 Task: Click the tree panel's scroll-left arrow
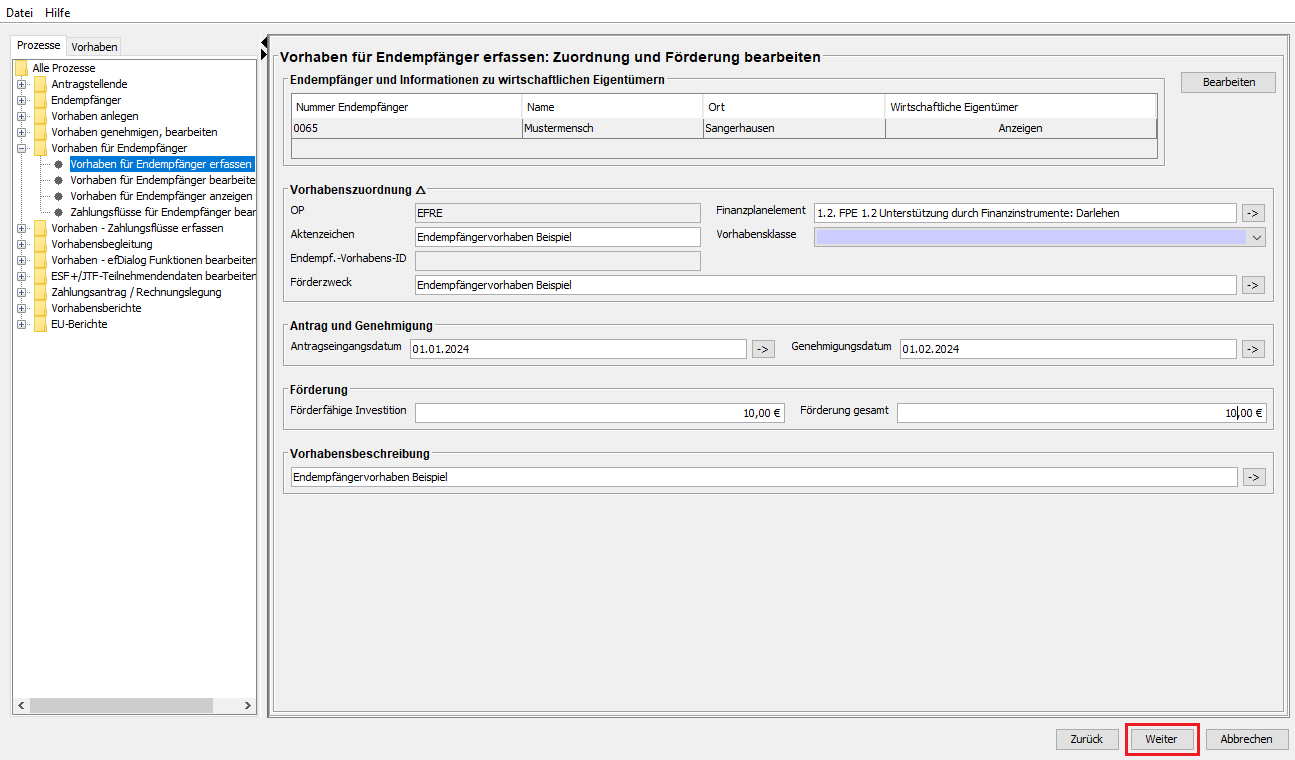[x=22, y=706]
